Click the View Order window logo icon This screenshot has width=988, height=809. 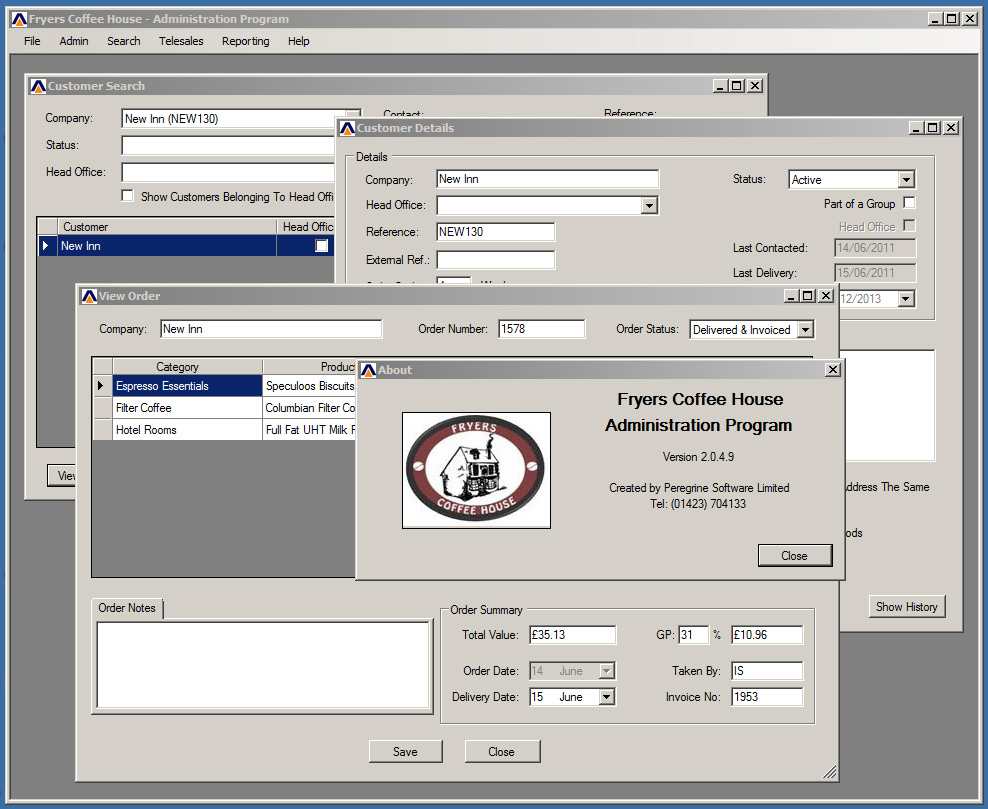pos(89,296)
